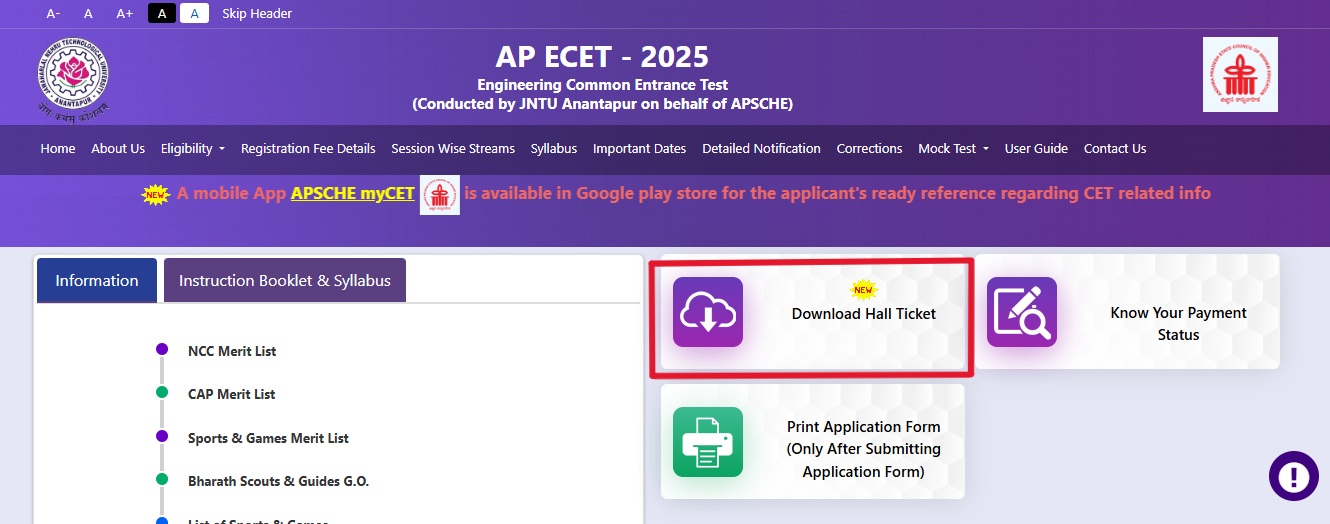1330x524 pixels.
Task: Click the Download Hall Ticket text
Action: point(864,313)
